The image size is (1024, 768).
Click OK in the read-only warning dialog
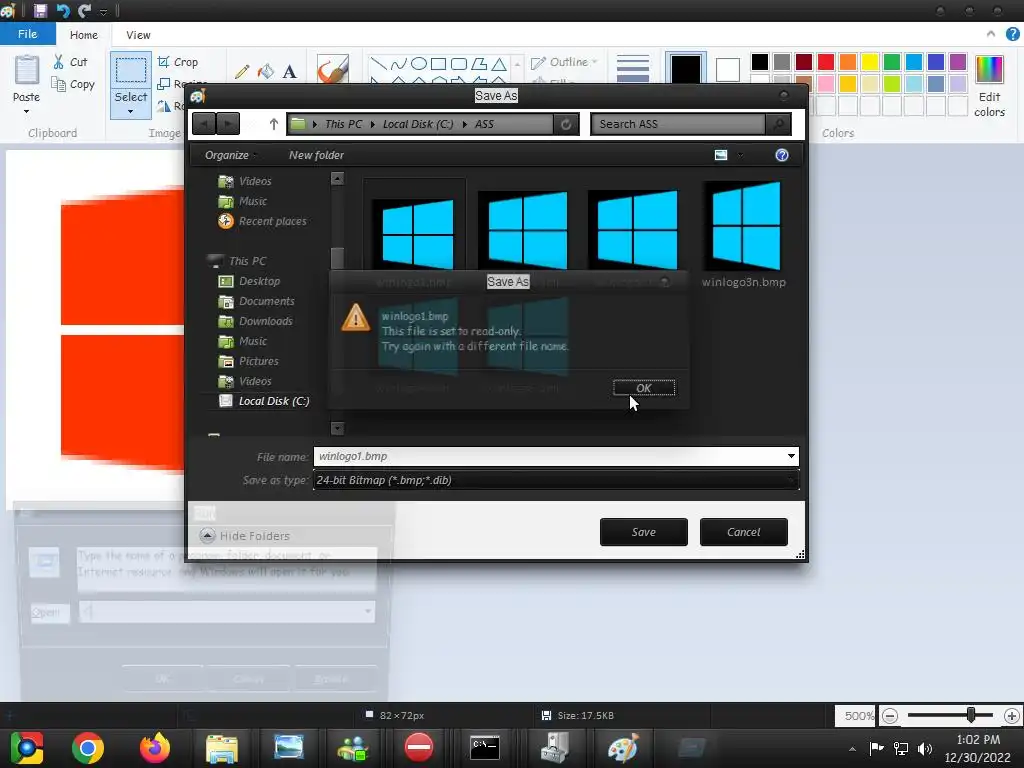644,388
